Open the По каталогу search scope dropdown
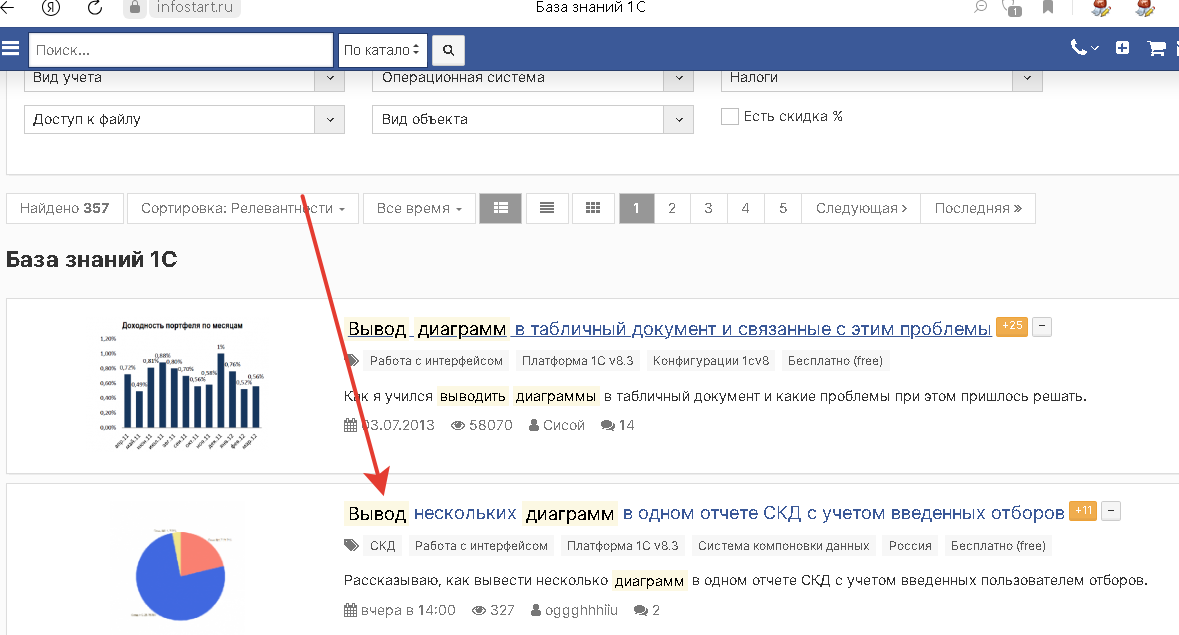1179x635 pixels. pos(383,50)
